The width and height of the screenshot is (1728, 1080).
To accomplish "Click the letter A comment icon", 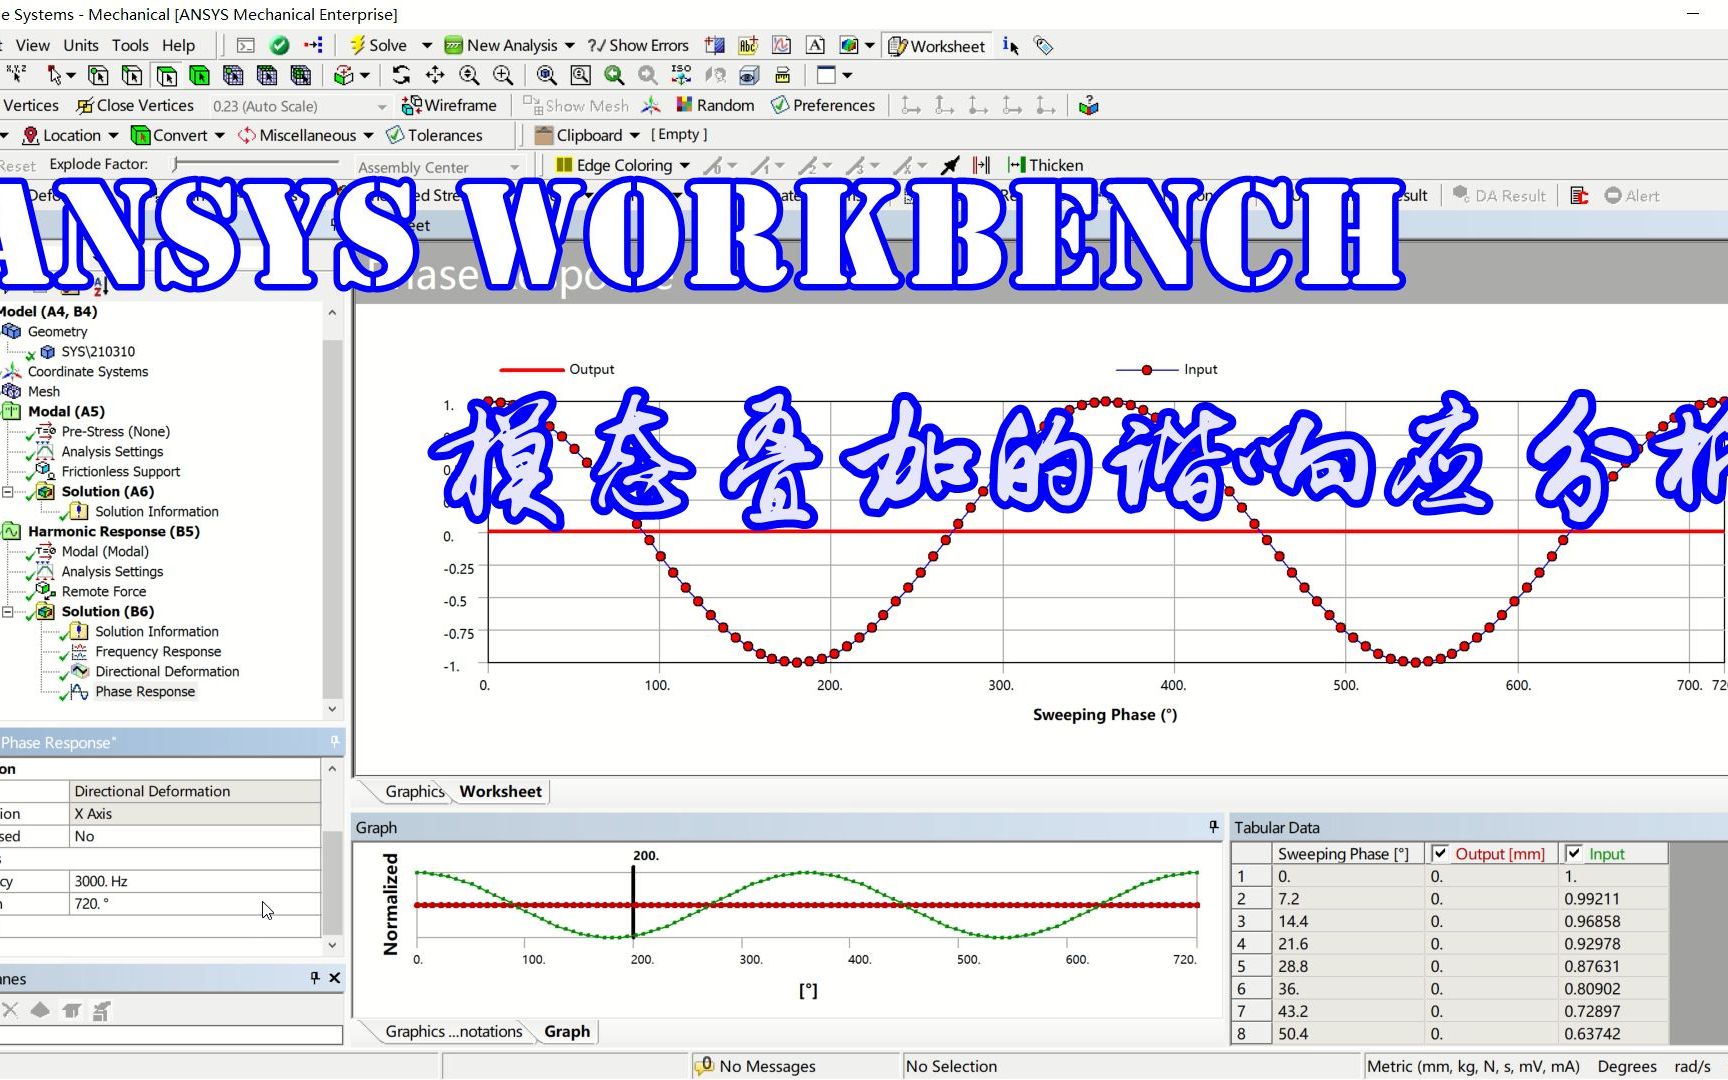I will [x=816, y=45].
